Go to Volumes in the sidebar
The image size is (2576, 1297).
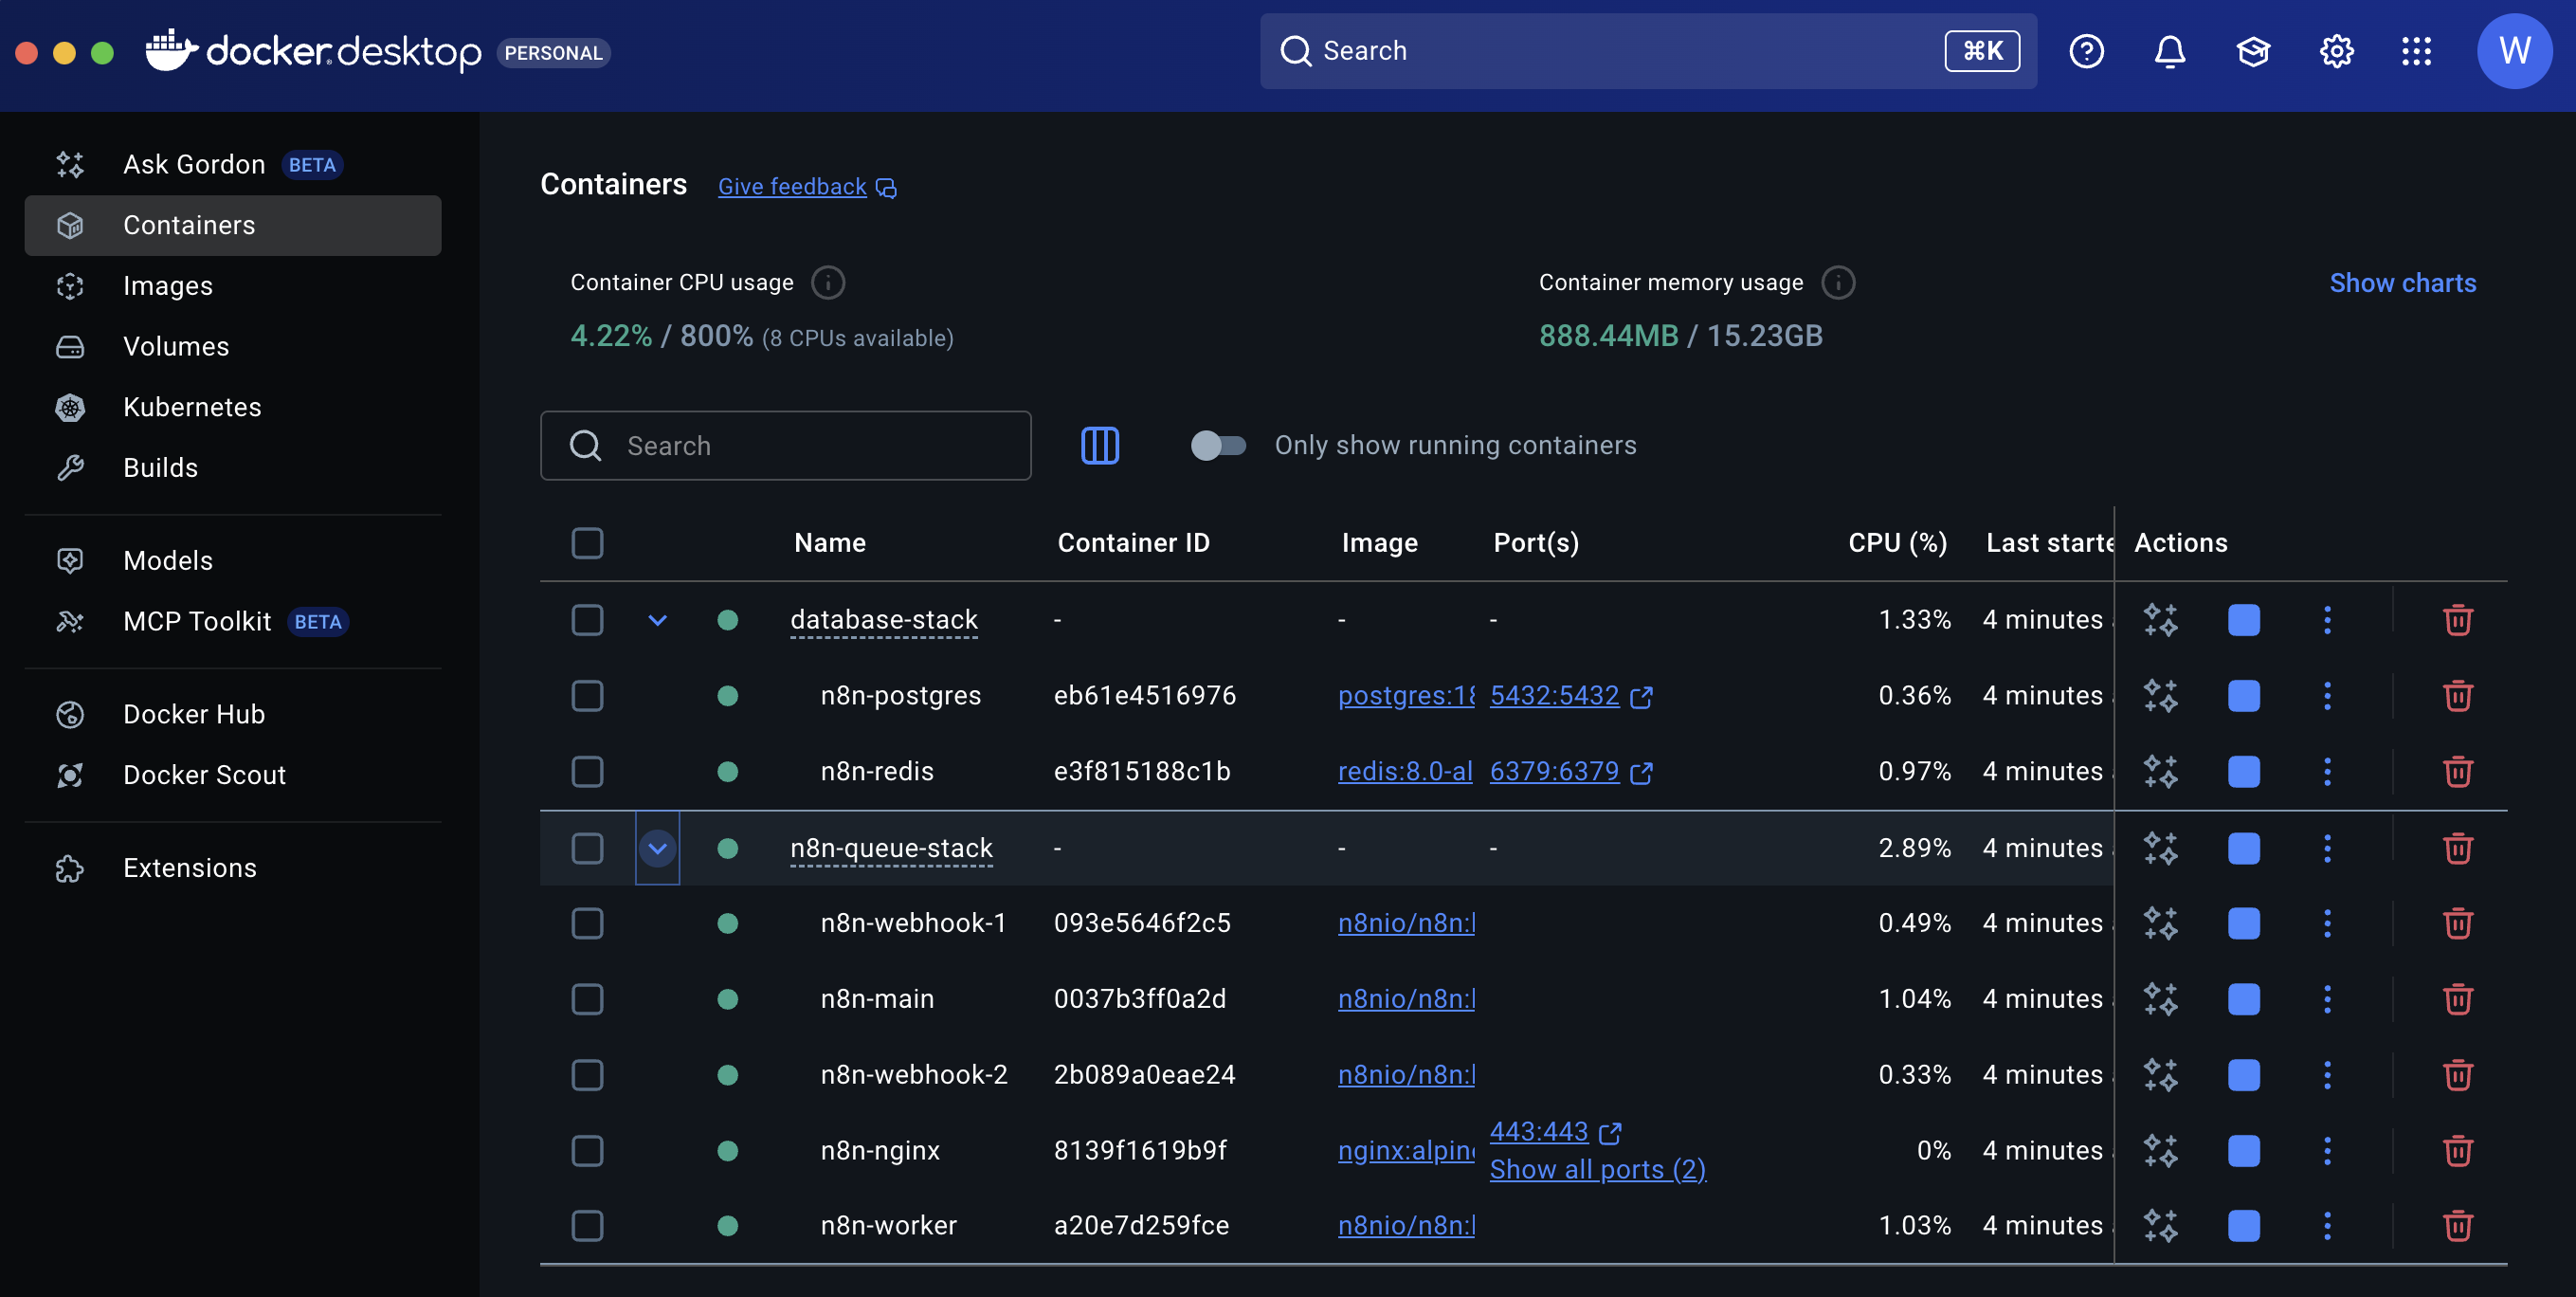[x=176, y=347]
